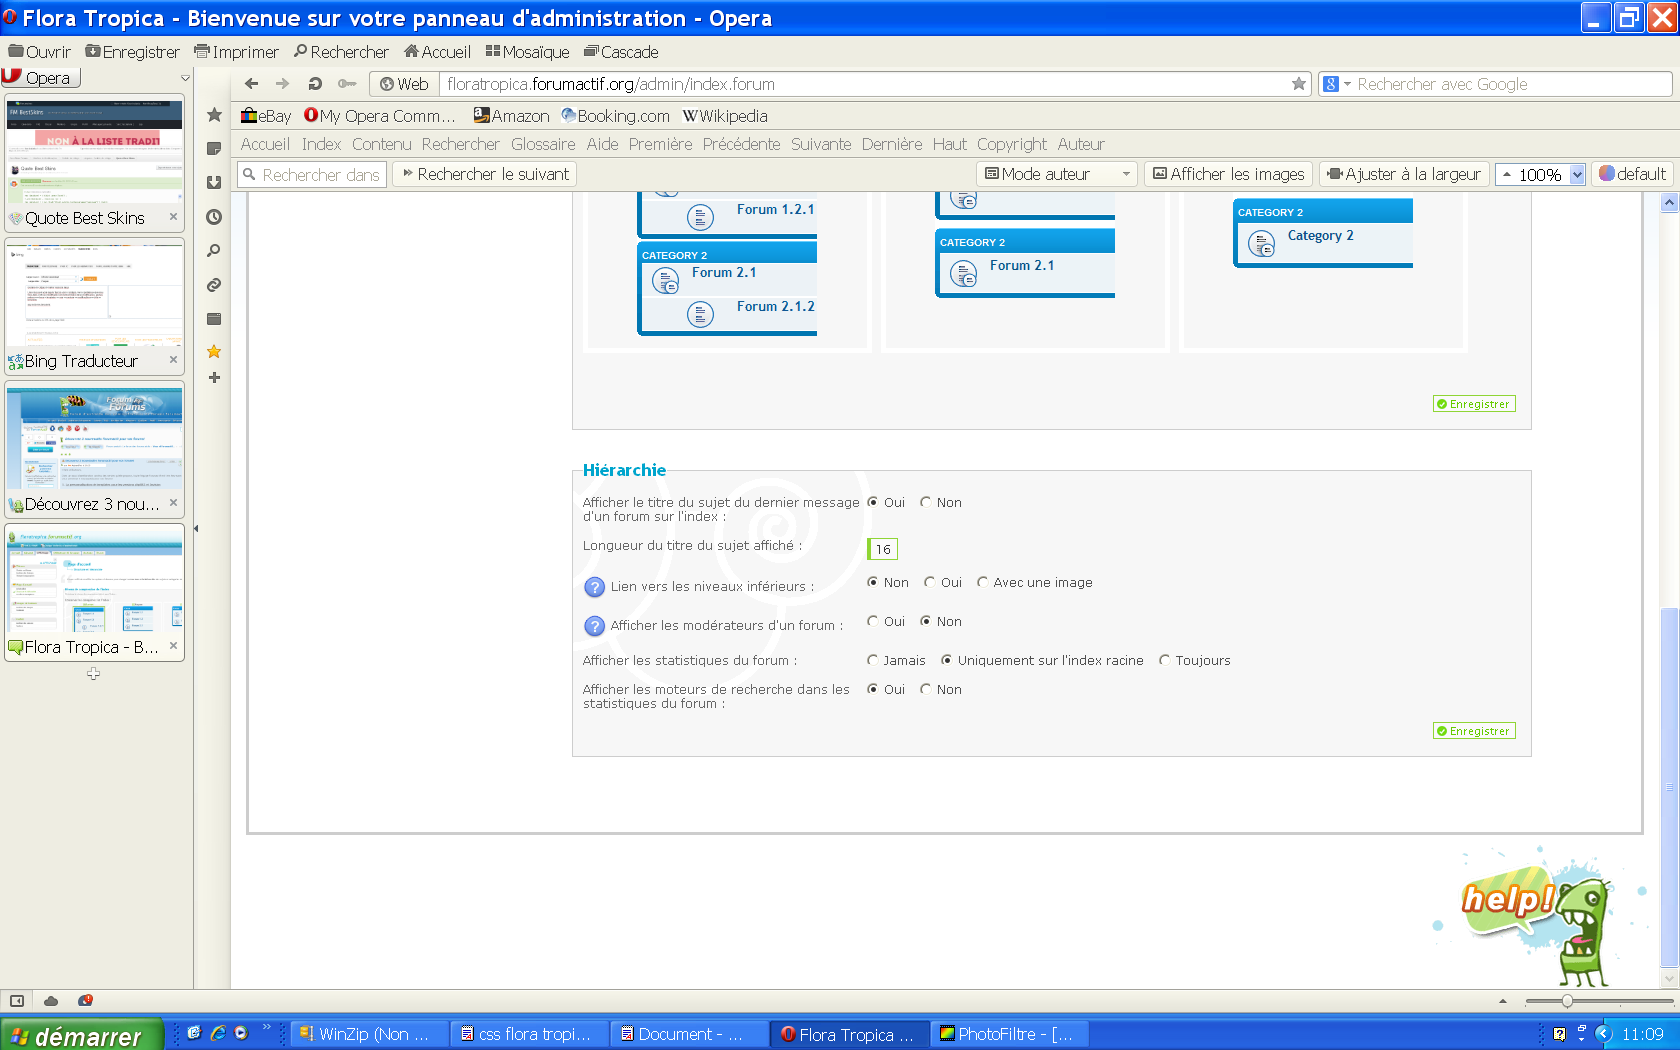Click Enregistrer button below forum layouts
The width and height of the screenshot is (1680, 1050).
pyautogui.click(x=1474, y=404)
